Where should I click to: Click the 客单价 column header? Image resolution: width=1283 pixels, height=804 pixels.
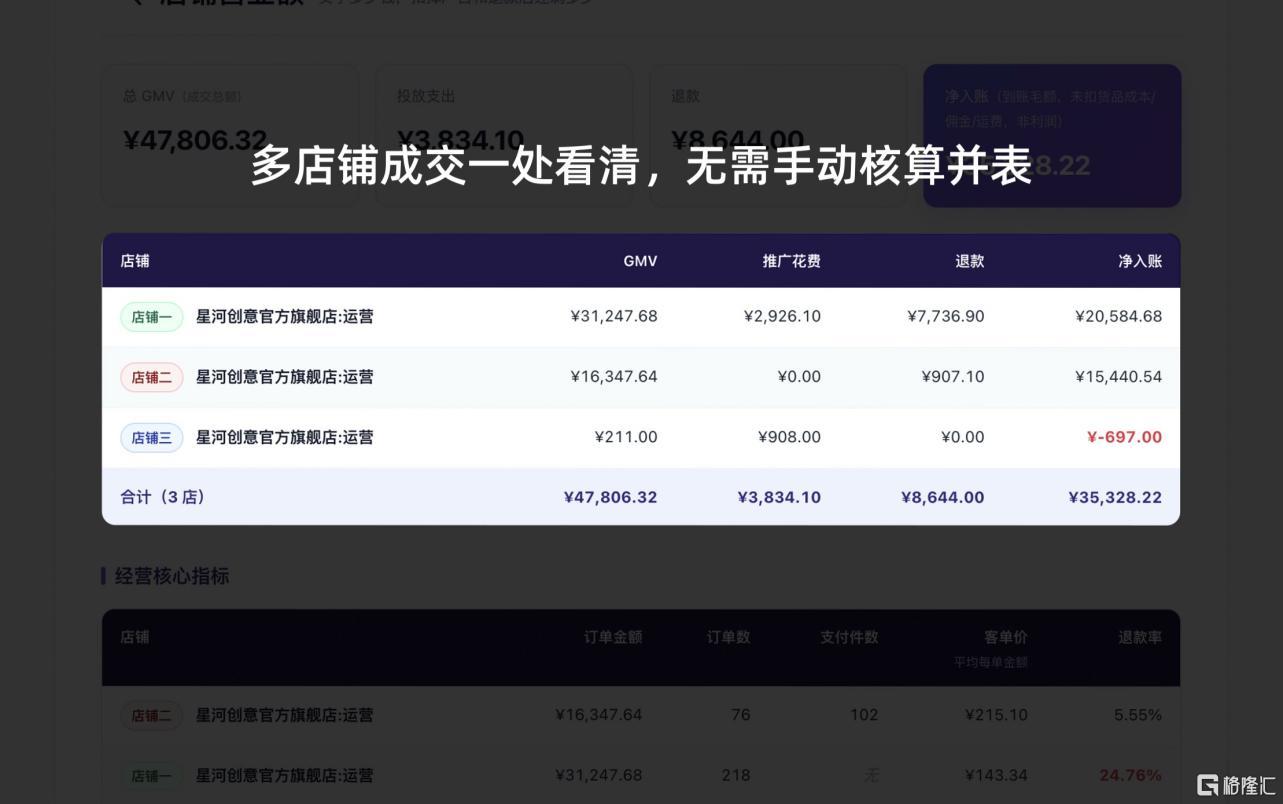[x=1005, y=637]
